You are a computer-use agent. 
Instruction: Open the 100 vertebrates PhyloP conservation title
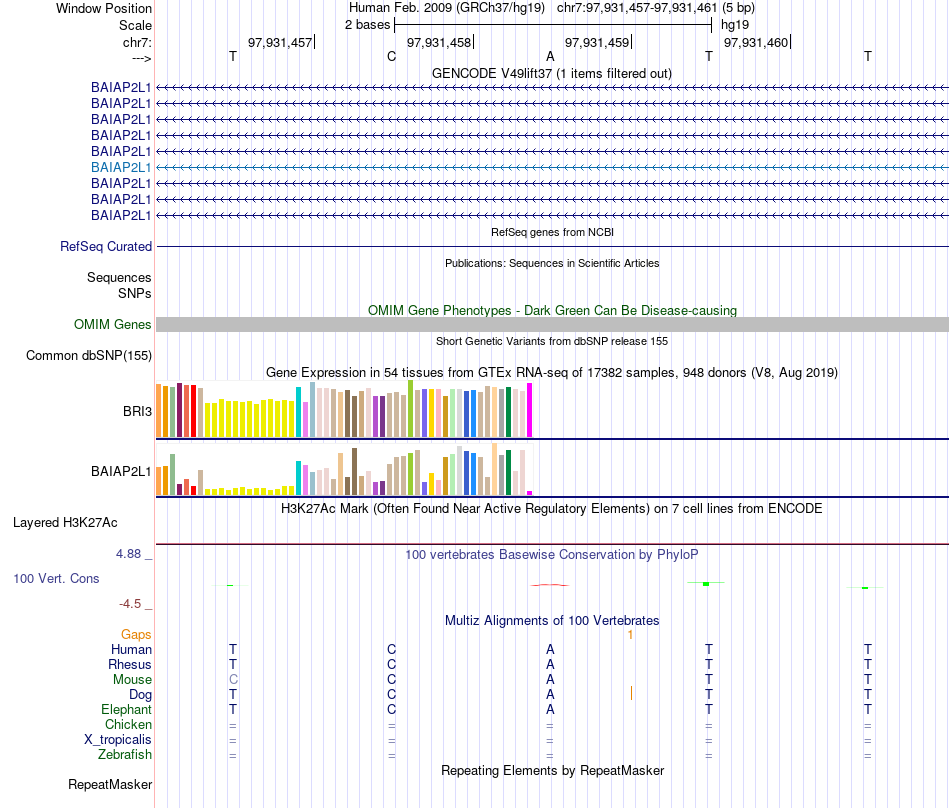(552, 554)
